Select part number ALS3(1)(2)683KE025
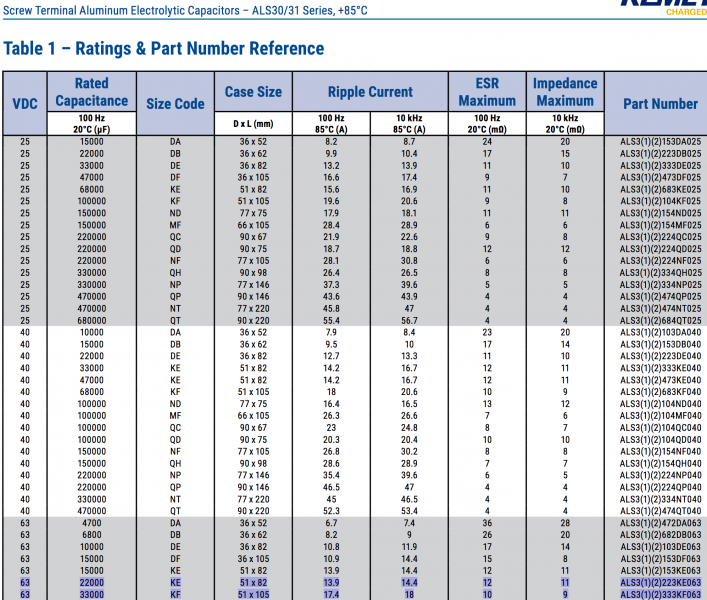 pos(661,189)
